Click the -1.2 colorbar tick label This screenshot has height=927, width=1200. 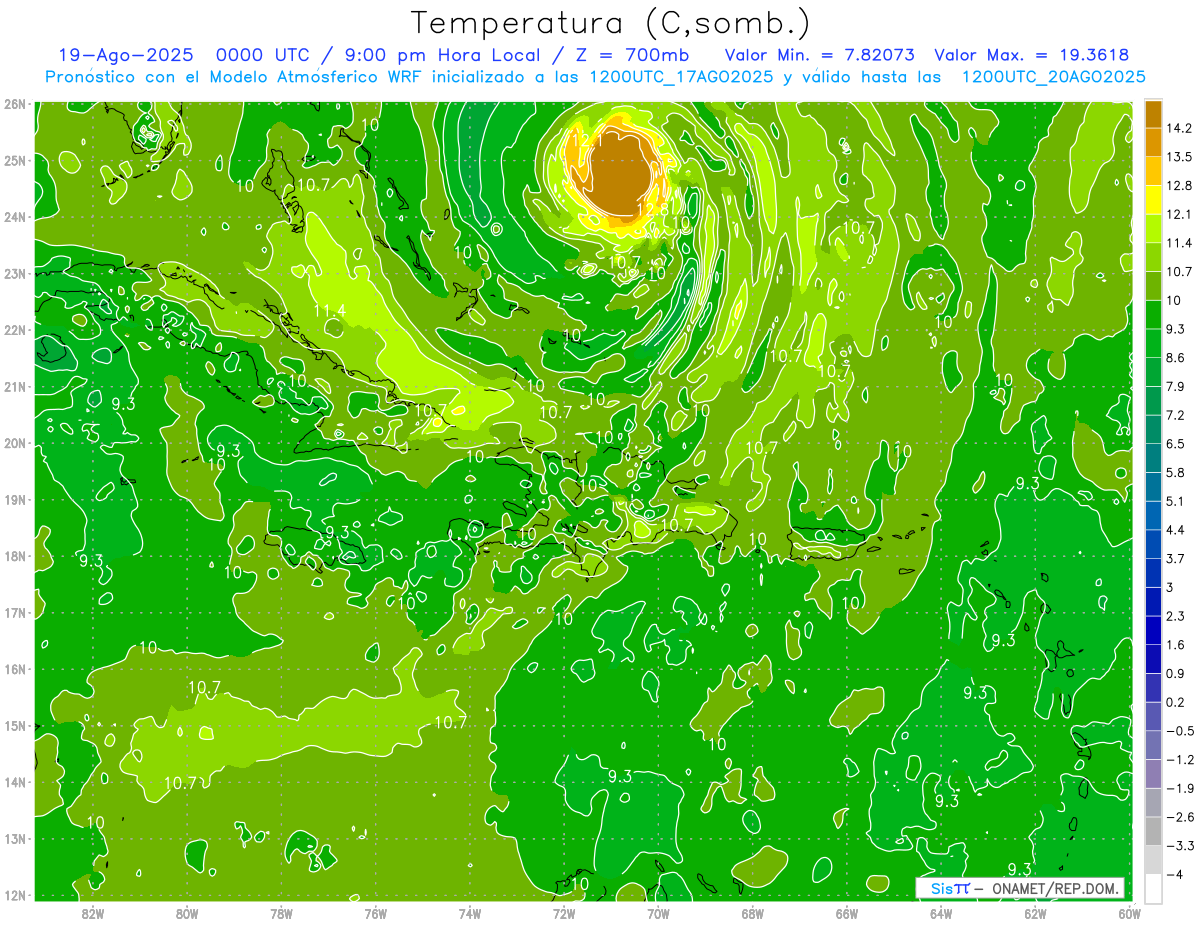pyautogui.click(x=1179, y=761)
